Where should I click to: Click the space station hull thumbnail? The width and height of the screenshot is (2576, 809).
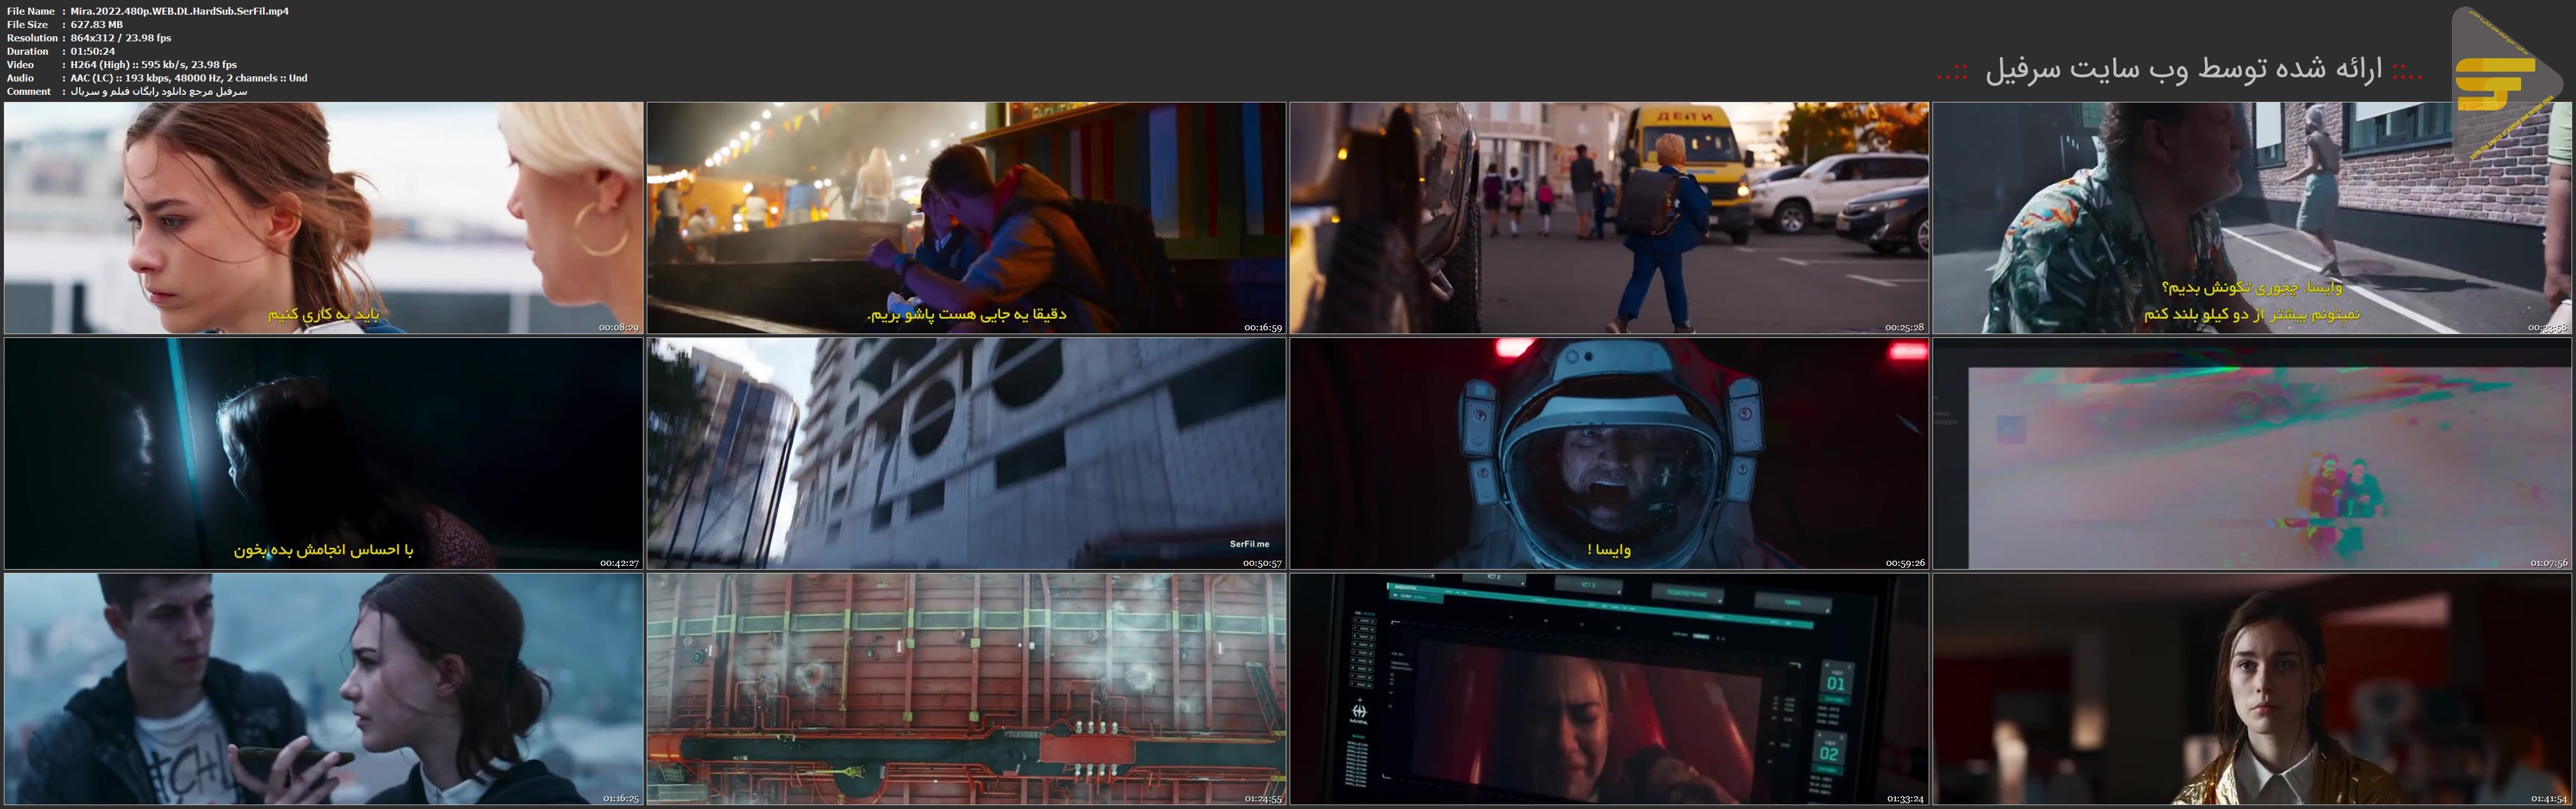966,689
